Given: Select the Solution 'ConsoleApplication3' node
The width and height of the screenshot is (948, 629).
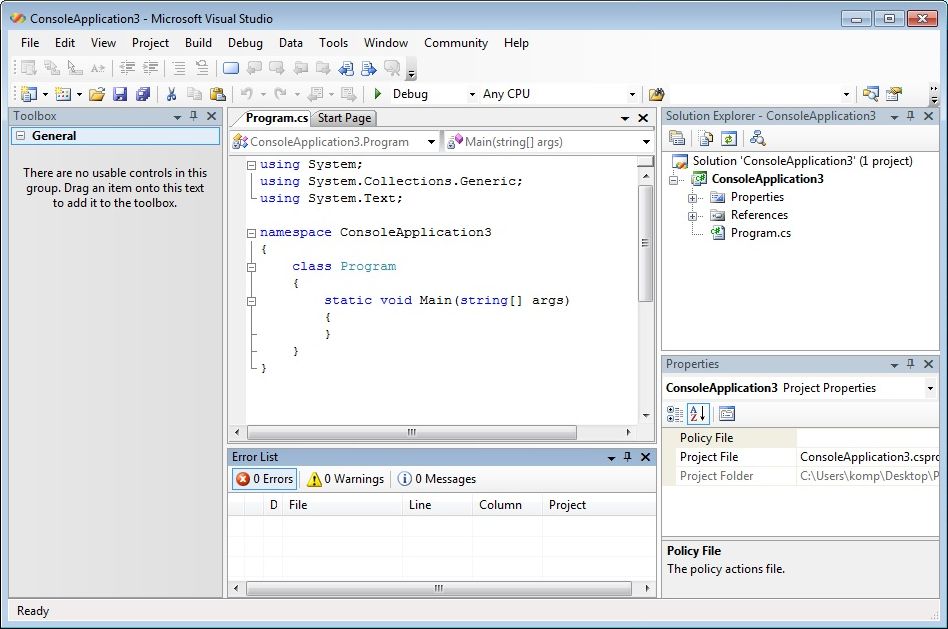Looking at the screenshot, I should click(802, 161).
